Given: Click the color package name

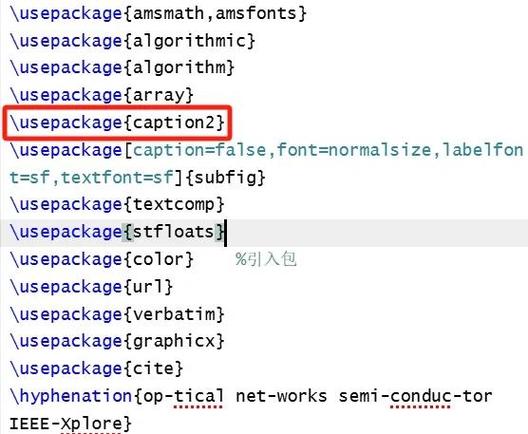Looking at the screenshot, I should point(159,259).
